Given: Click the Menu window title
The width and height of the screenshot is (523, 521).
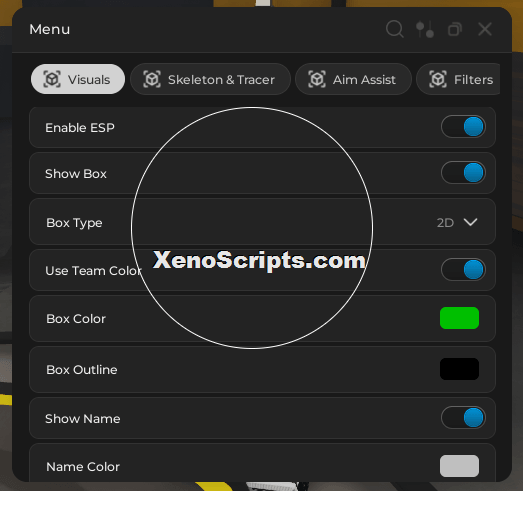Looking at the screenshot, I should (x=50, y=29).
